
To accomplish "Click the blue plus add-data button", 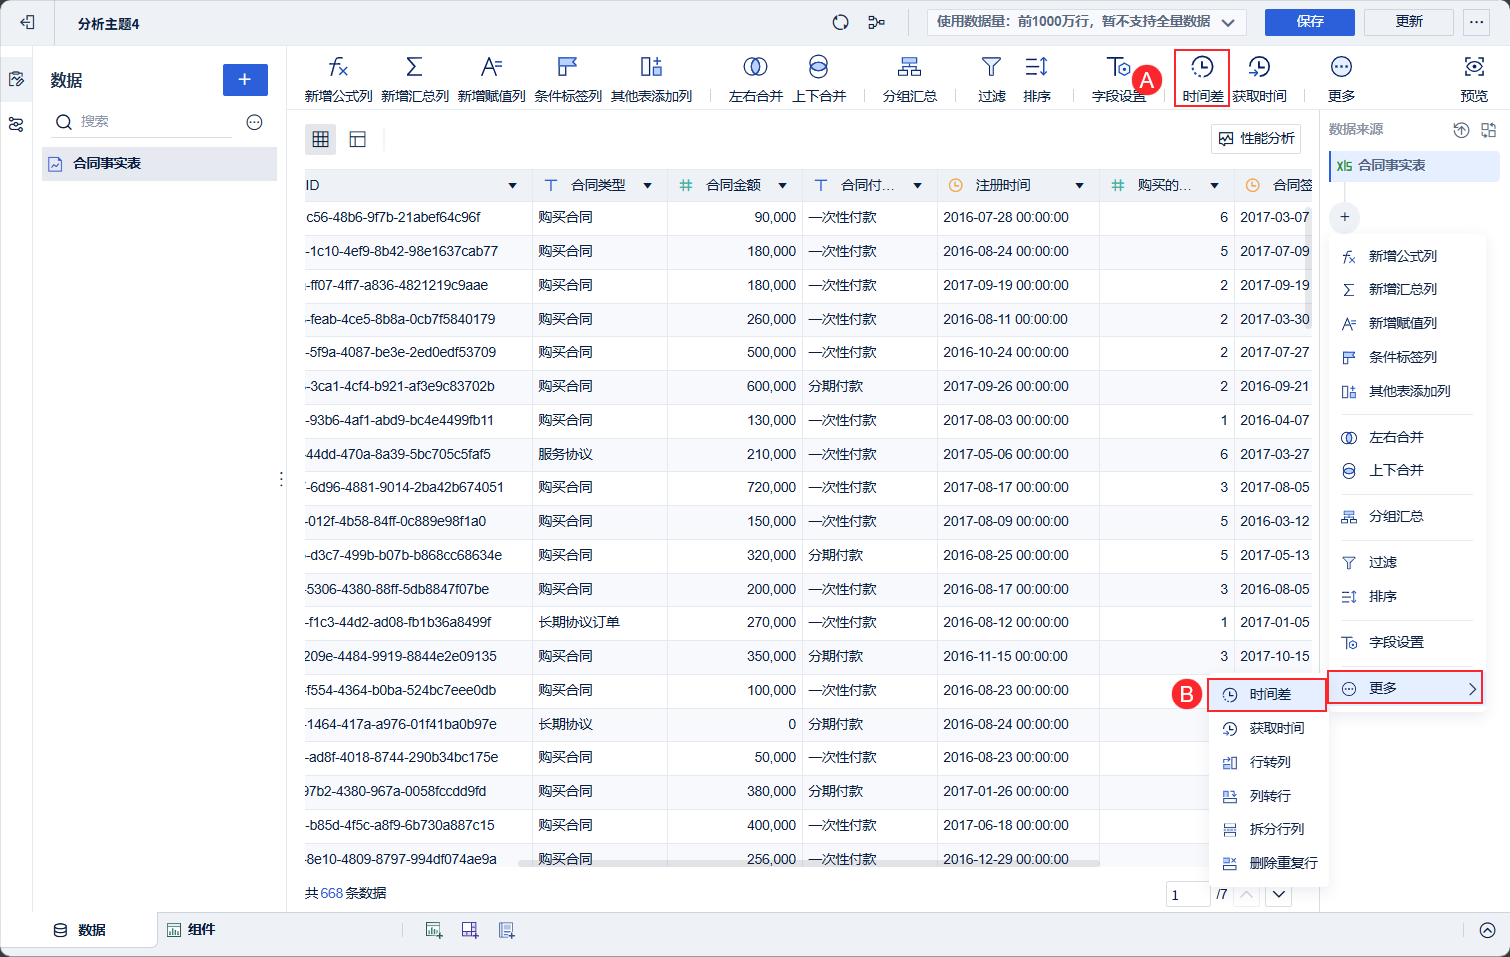I will (245, 80).
